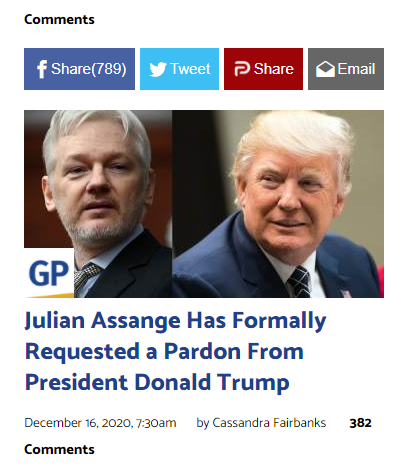
Task: Share the article via Facebook Share(789) label
Action: [x=89, y=69]
